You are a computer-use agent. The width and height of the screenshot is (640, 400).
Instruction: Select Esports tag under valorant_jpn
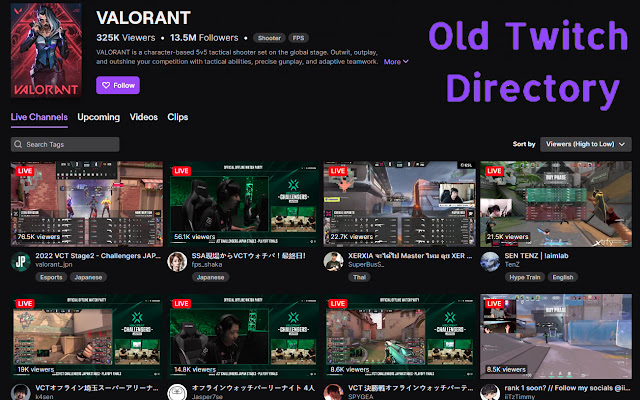51,278
